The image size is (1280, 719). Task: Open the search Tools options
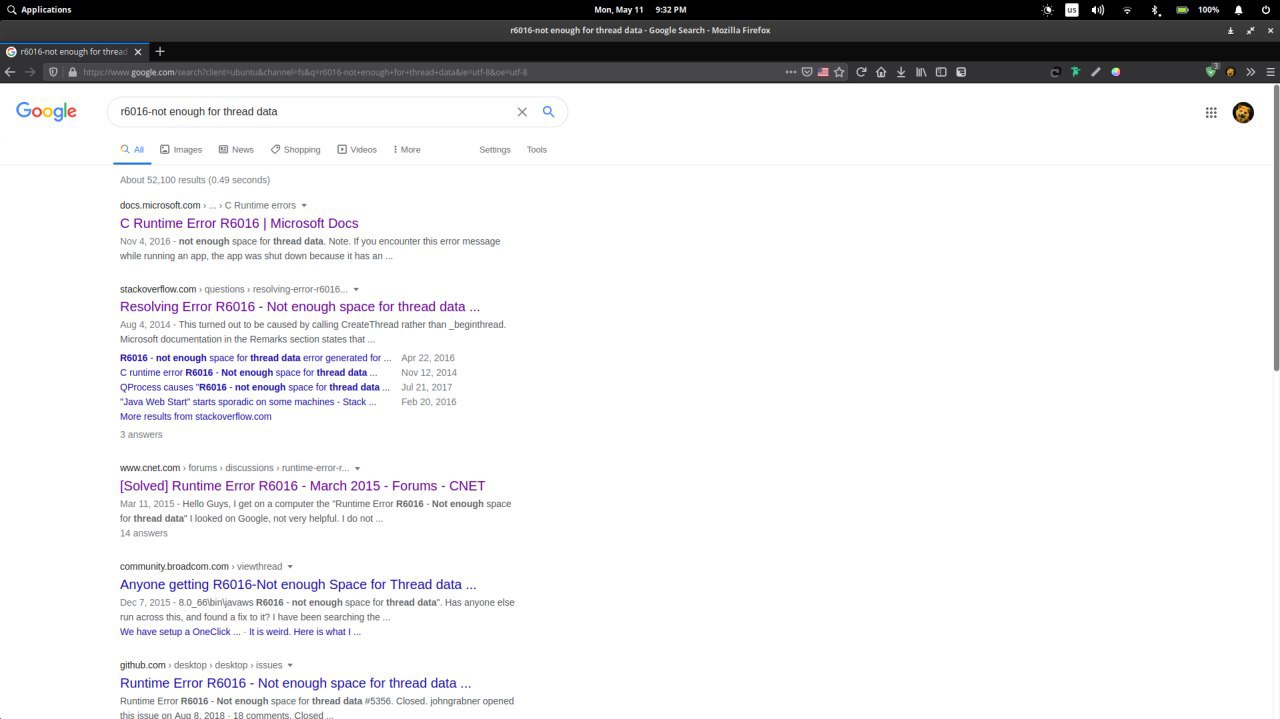tap(537, 150)
